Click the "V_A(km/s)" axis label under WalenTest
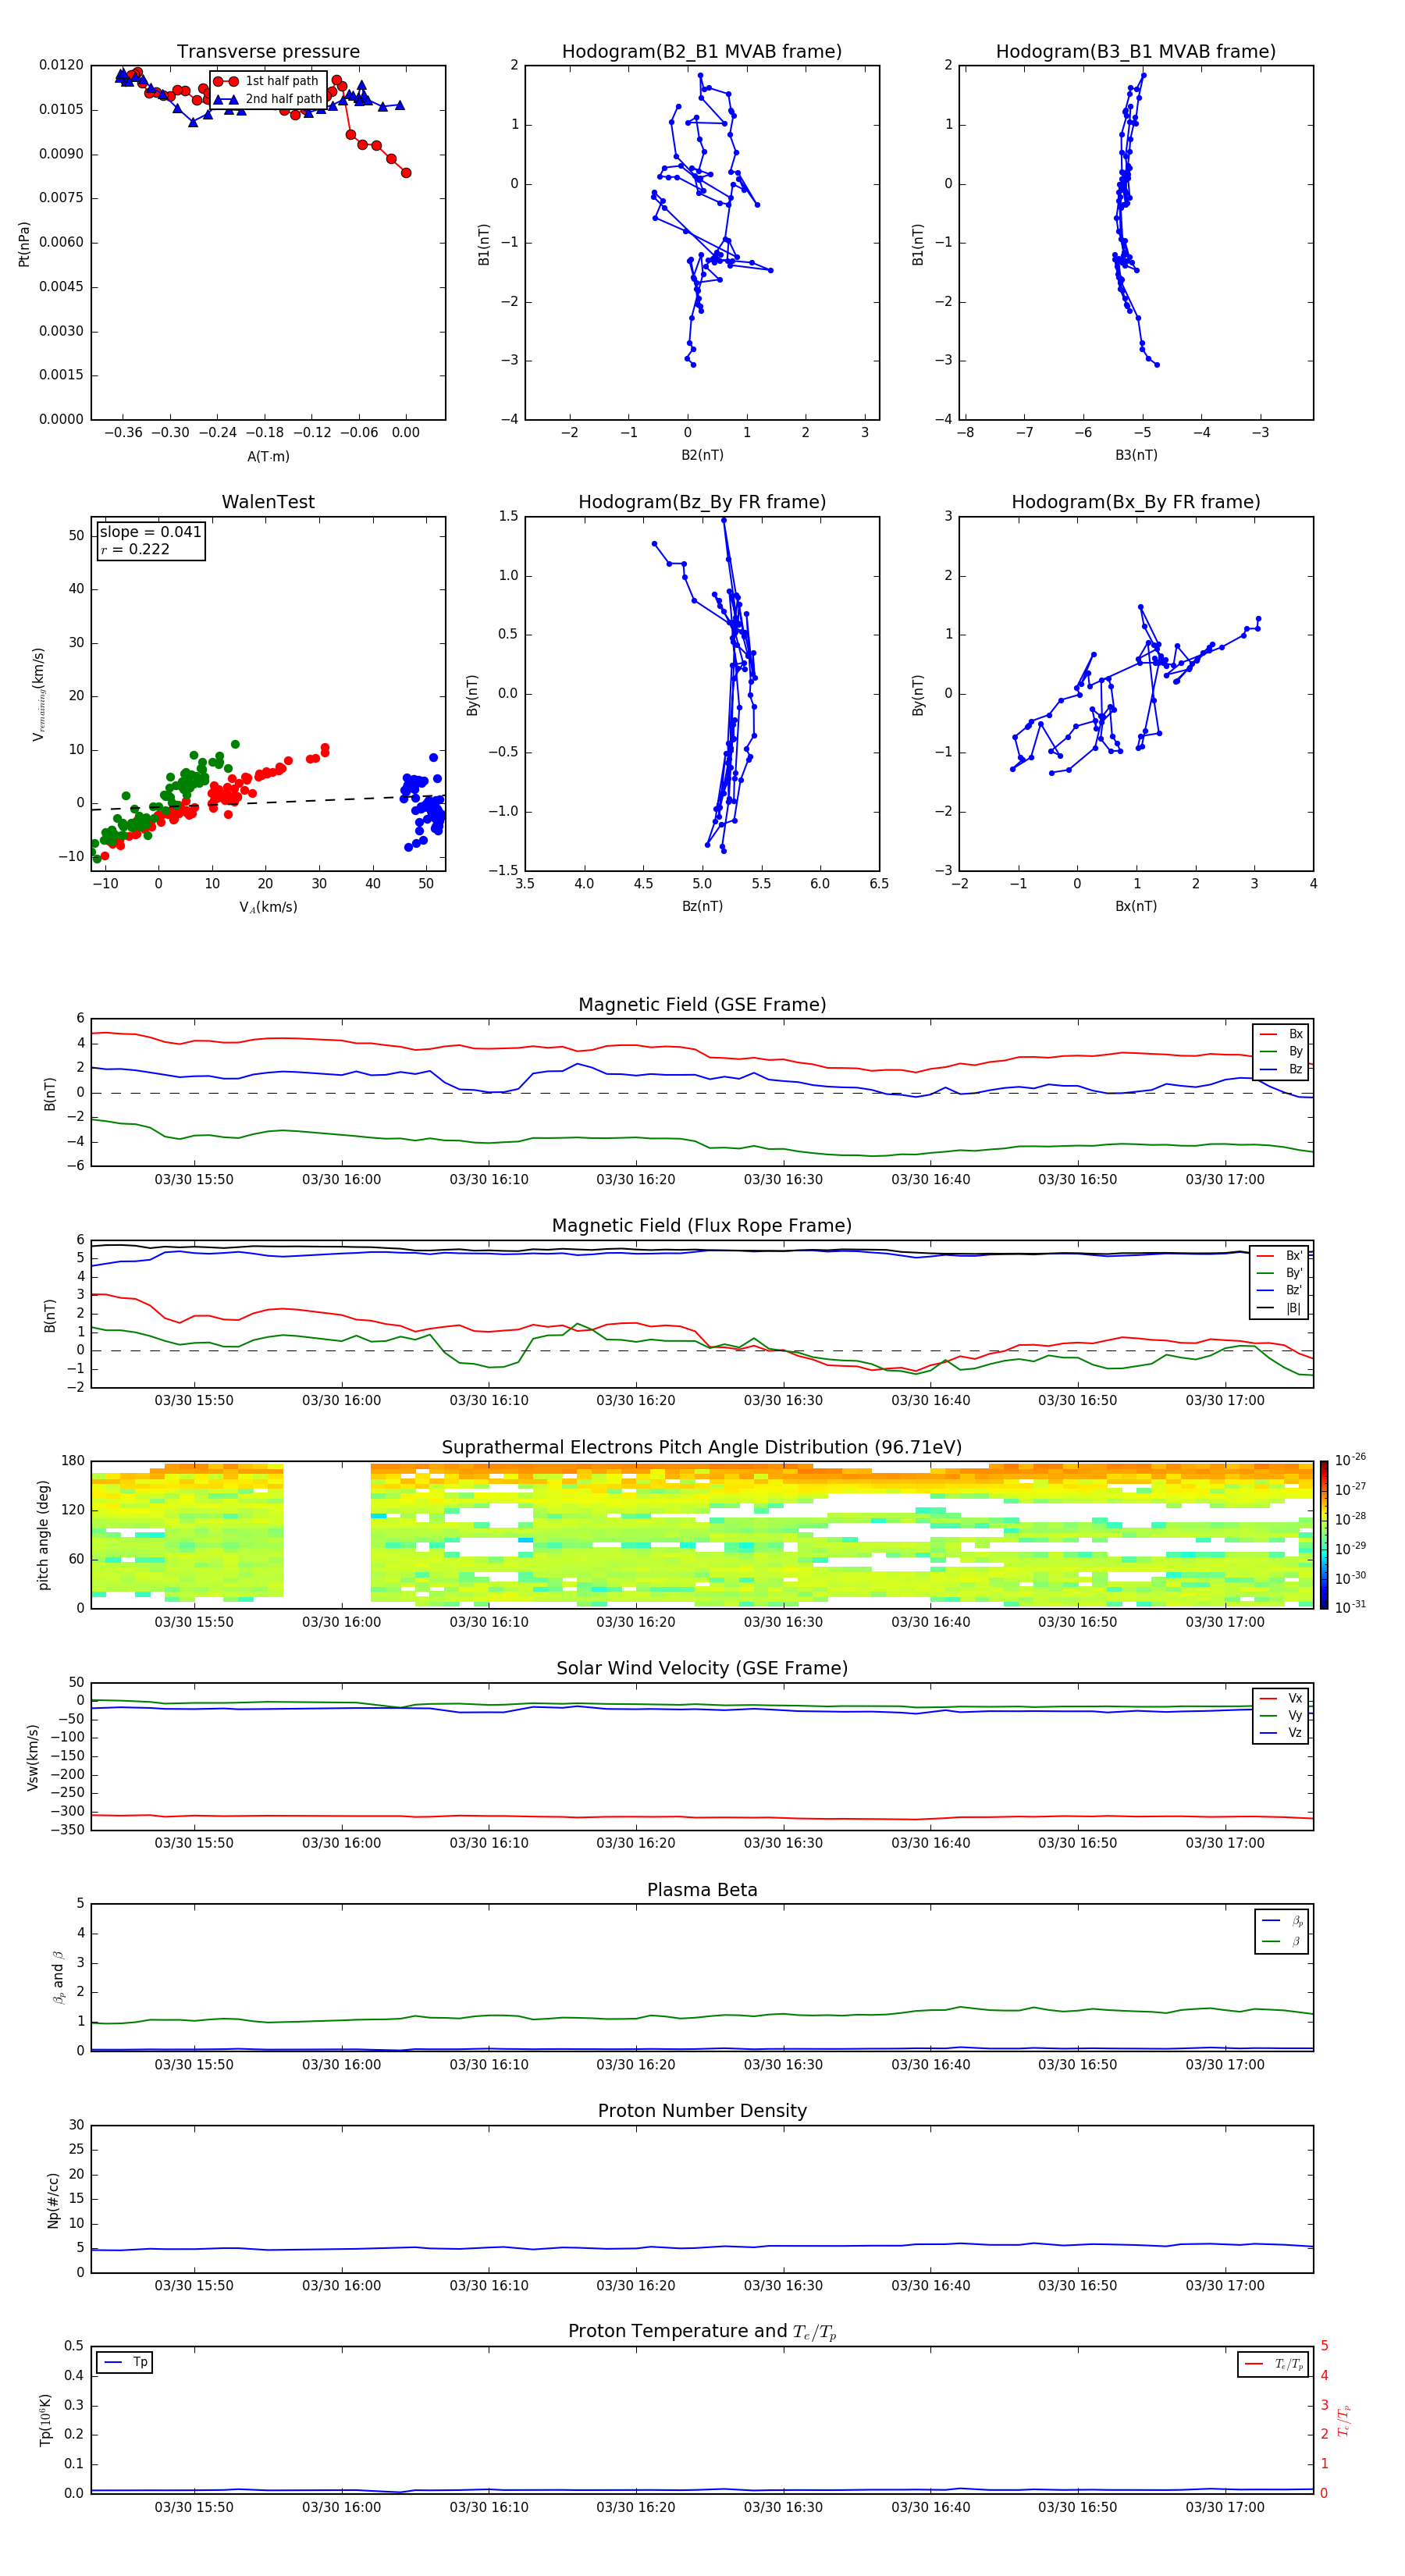 click(268, 907)
